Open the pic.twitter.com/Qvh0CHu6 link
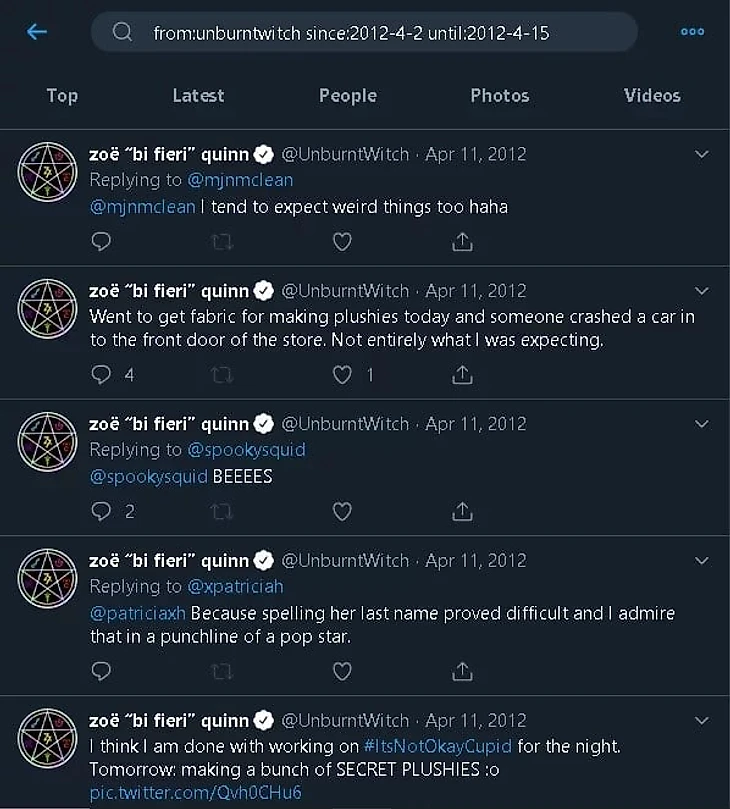 pos(195,793)
